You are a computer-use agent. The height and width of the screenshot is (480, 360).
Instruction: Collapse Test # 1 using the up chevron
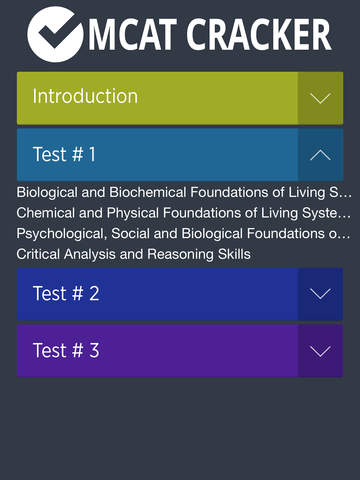point(320,155)
